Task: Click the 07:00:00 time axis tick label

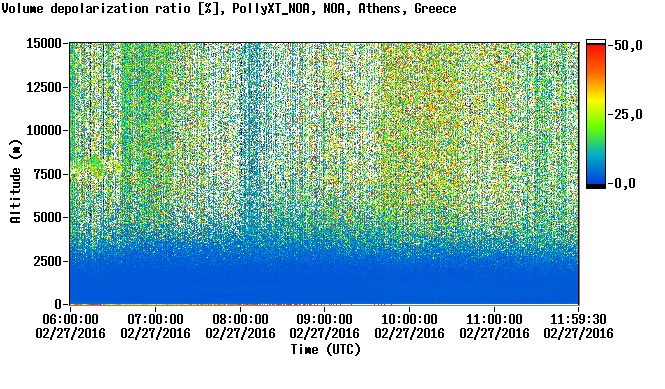Action: (155, 319)
